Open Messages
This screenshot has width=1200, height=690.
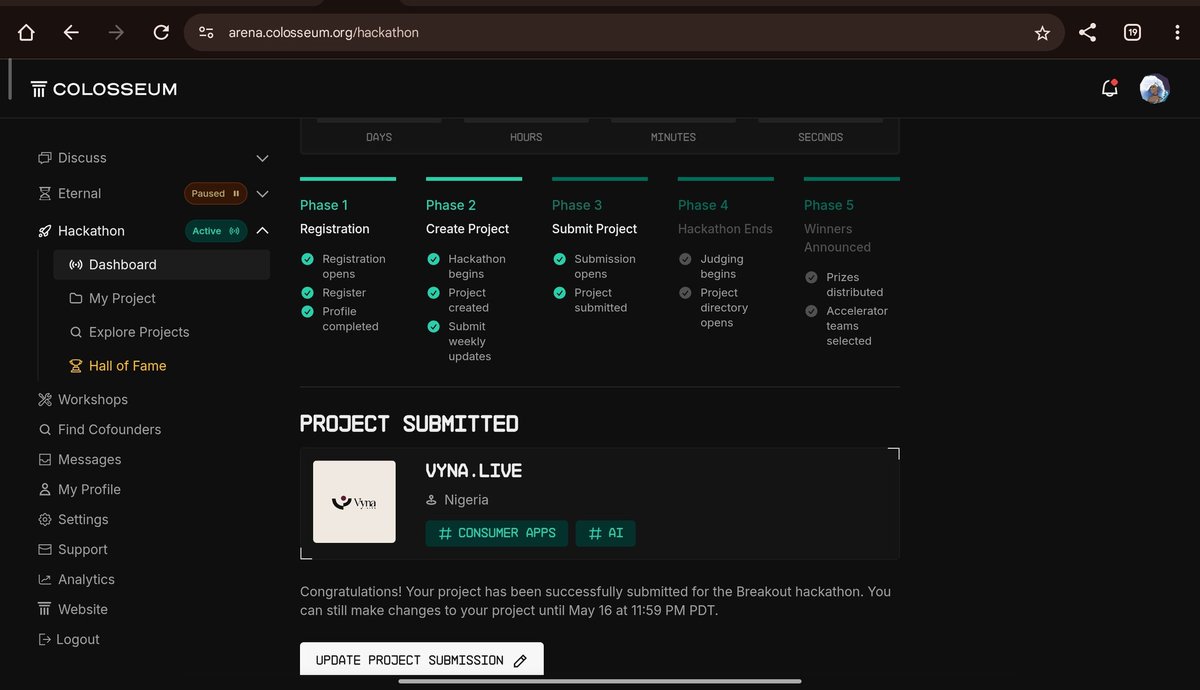click(89, 459)
